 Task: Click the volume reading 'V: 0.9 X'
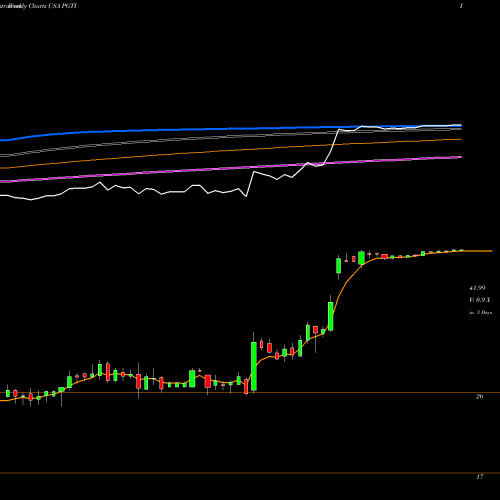click(x=480, y=300)
